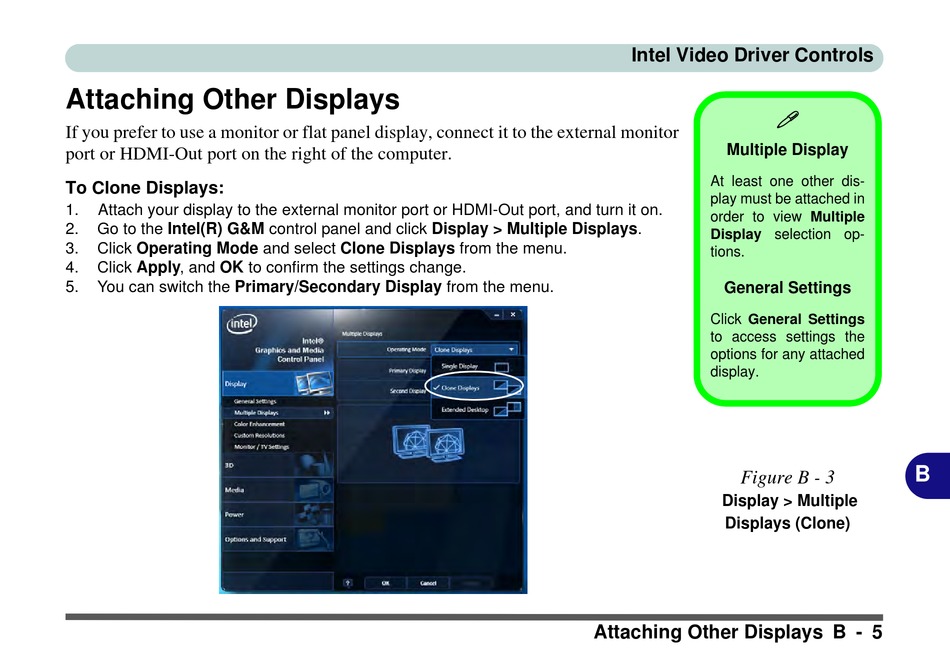Select Single Display mode option
Image resolution: width=950 pixels, height=669 pixels.
(x=477, y=367)
